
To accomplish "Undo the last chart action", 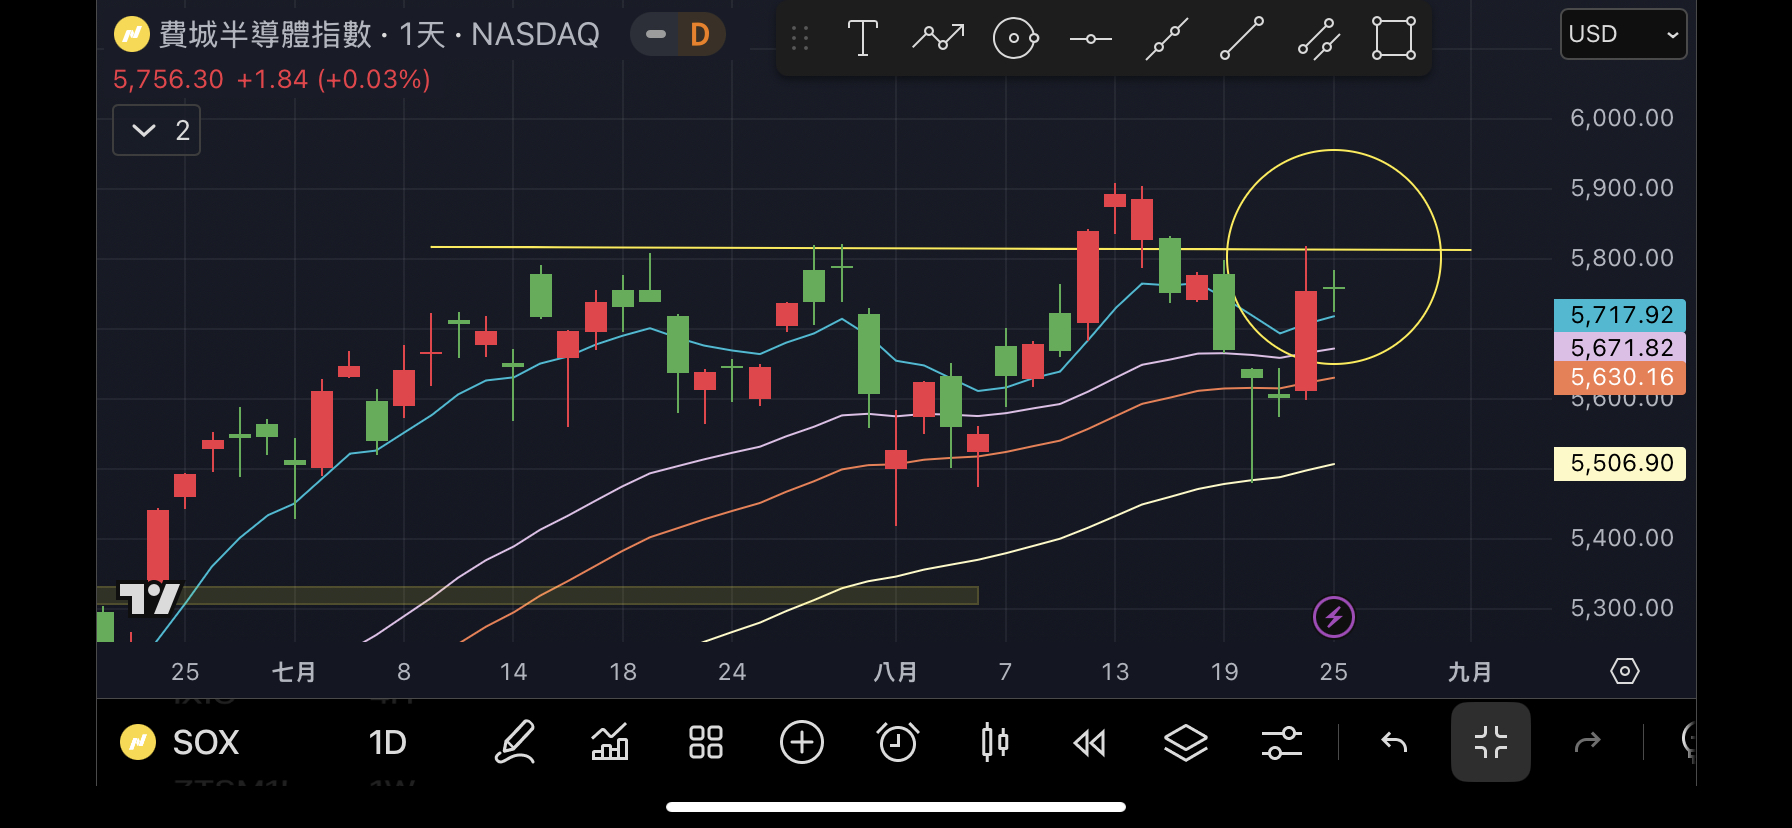I will coord(1394,742).
